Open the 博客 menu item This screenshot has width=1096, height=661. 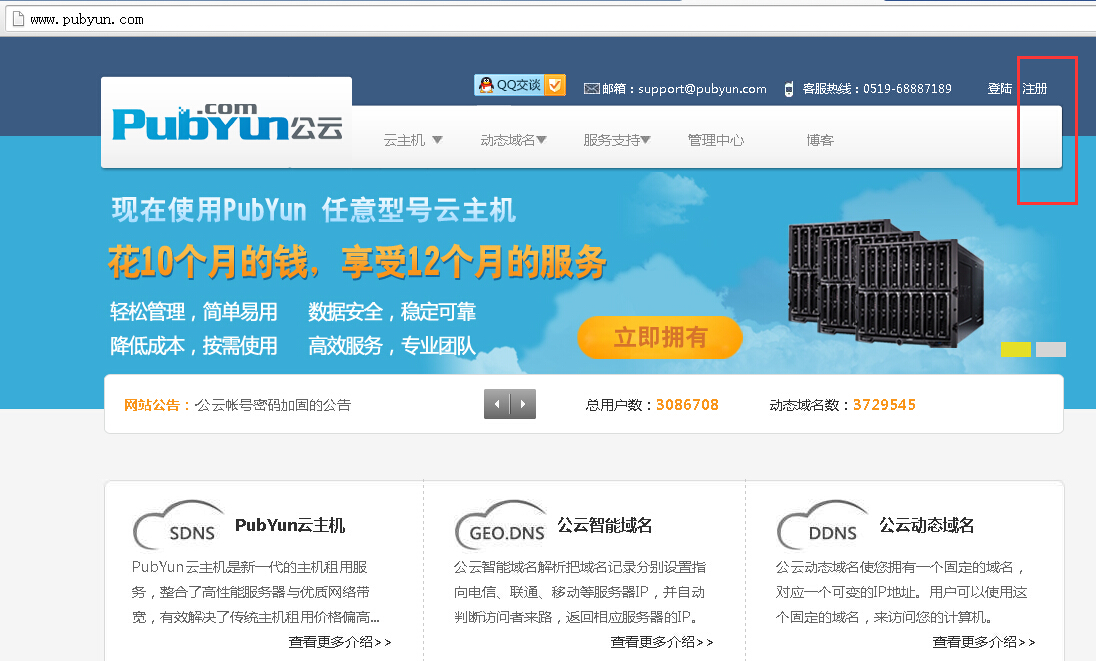coord(820,140)
